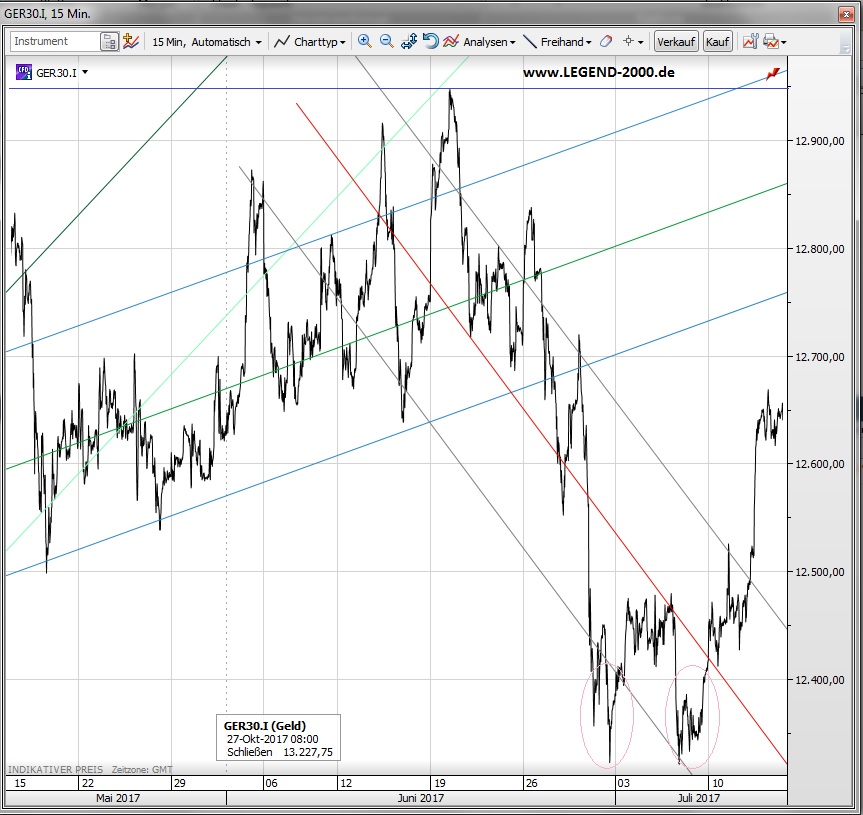This screenshot has width=863, height=815.
Task: Open the Freihand drawing menu
Action: 558,42
